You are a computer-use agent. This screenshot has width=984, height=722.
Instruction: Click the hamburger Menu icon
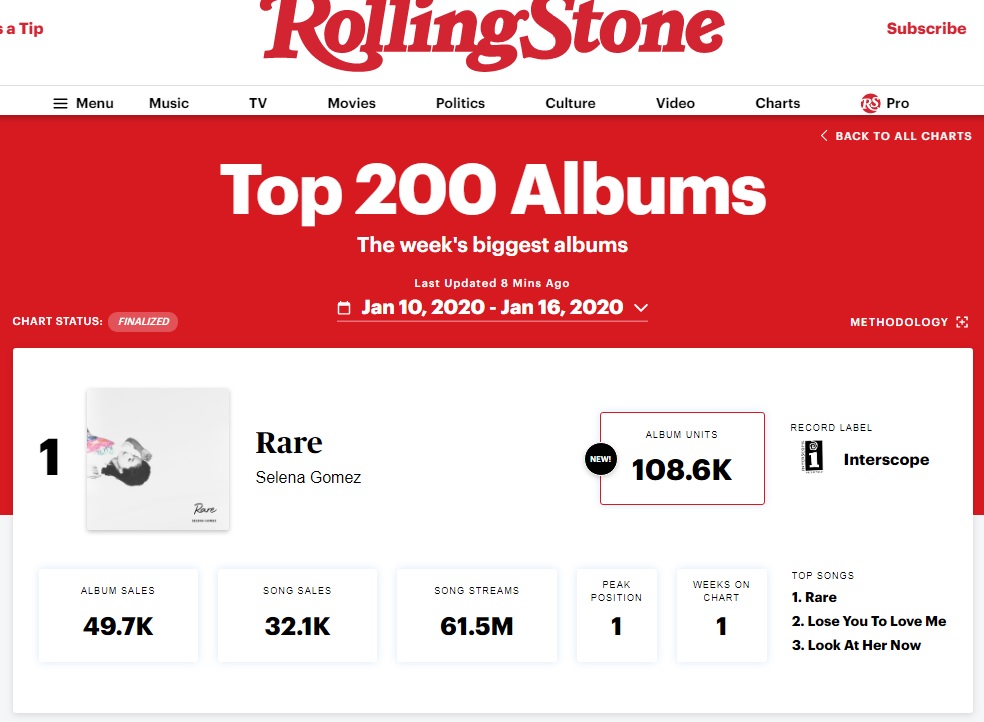[x=60, y=103]
